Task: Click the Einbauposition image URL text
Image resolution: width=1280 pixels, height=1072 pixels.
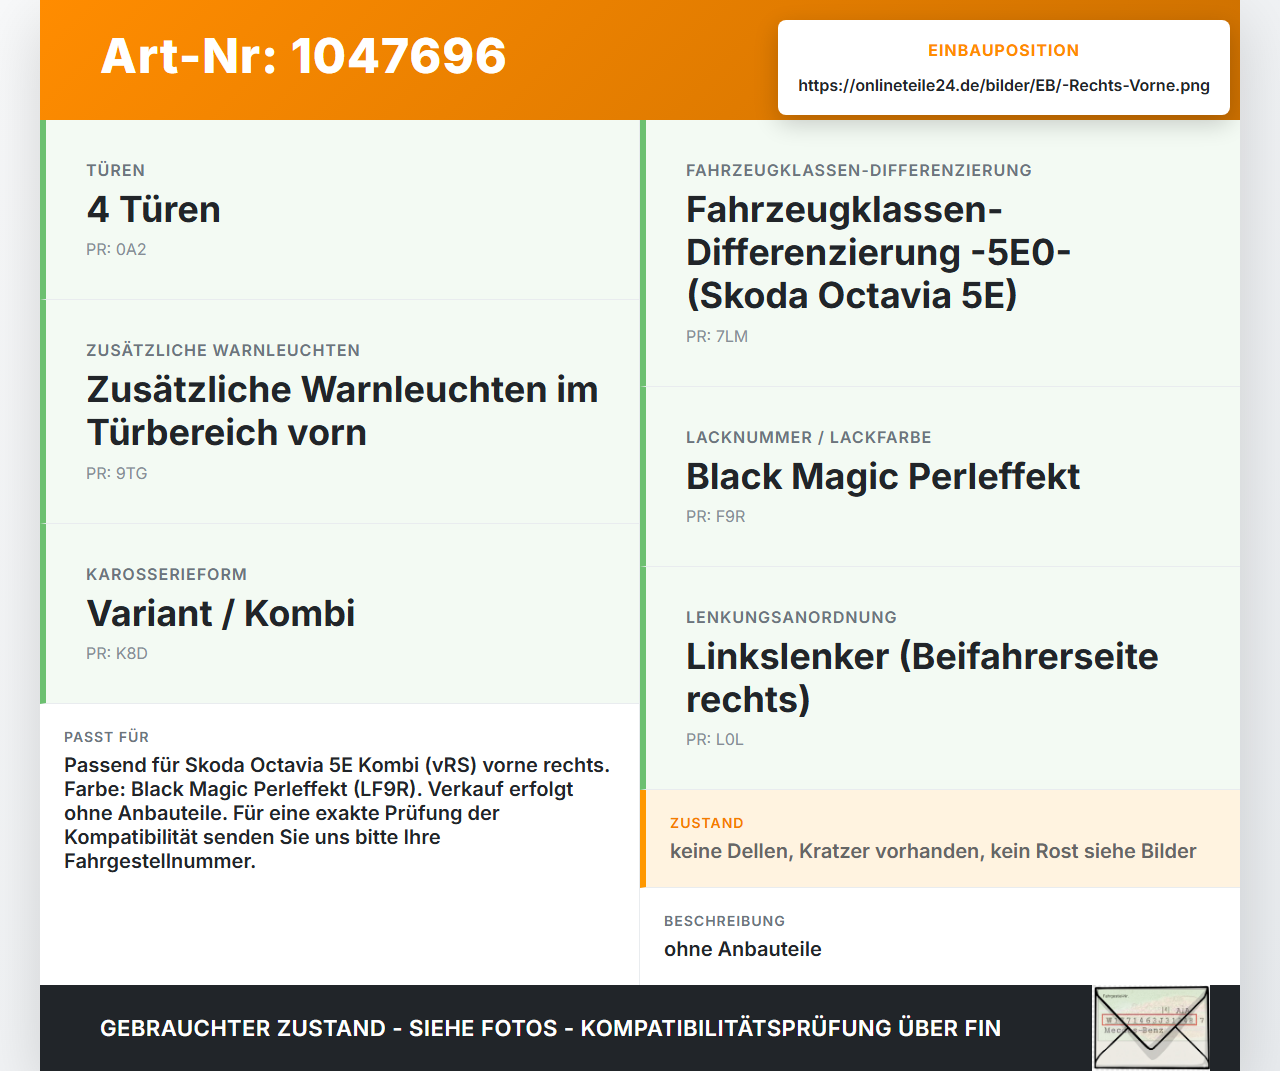Action: 1004,85
